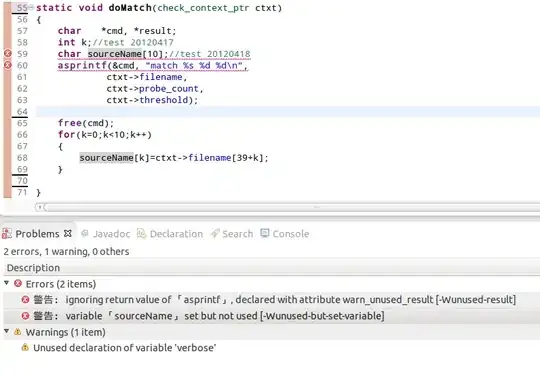Click sourceName[k] assignment on line 68
Screen dimensions: 540x375
(x=174, y=158)
